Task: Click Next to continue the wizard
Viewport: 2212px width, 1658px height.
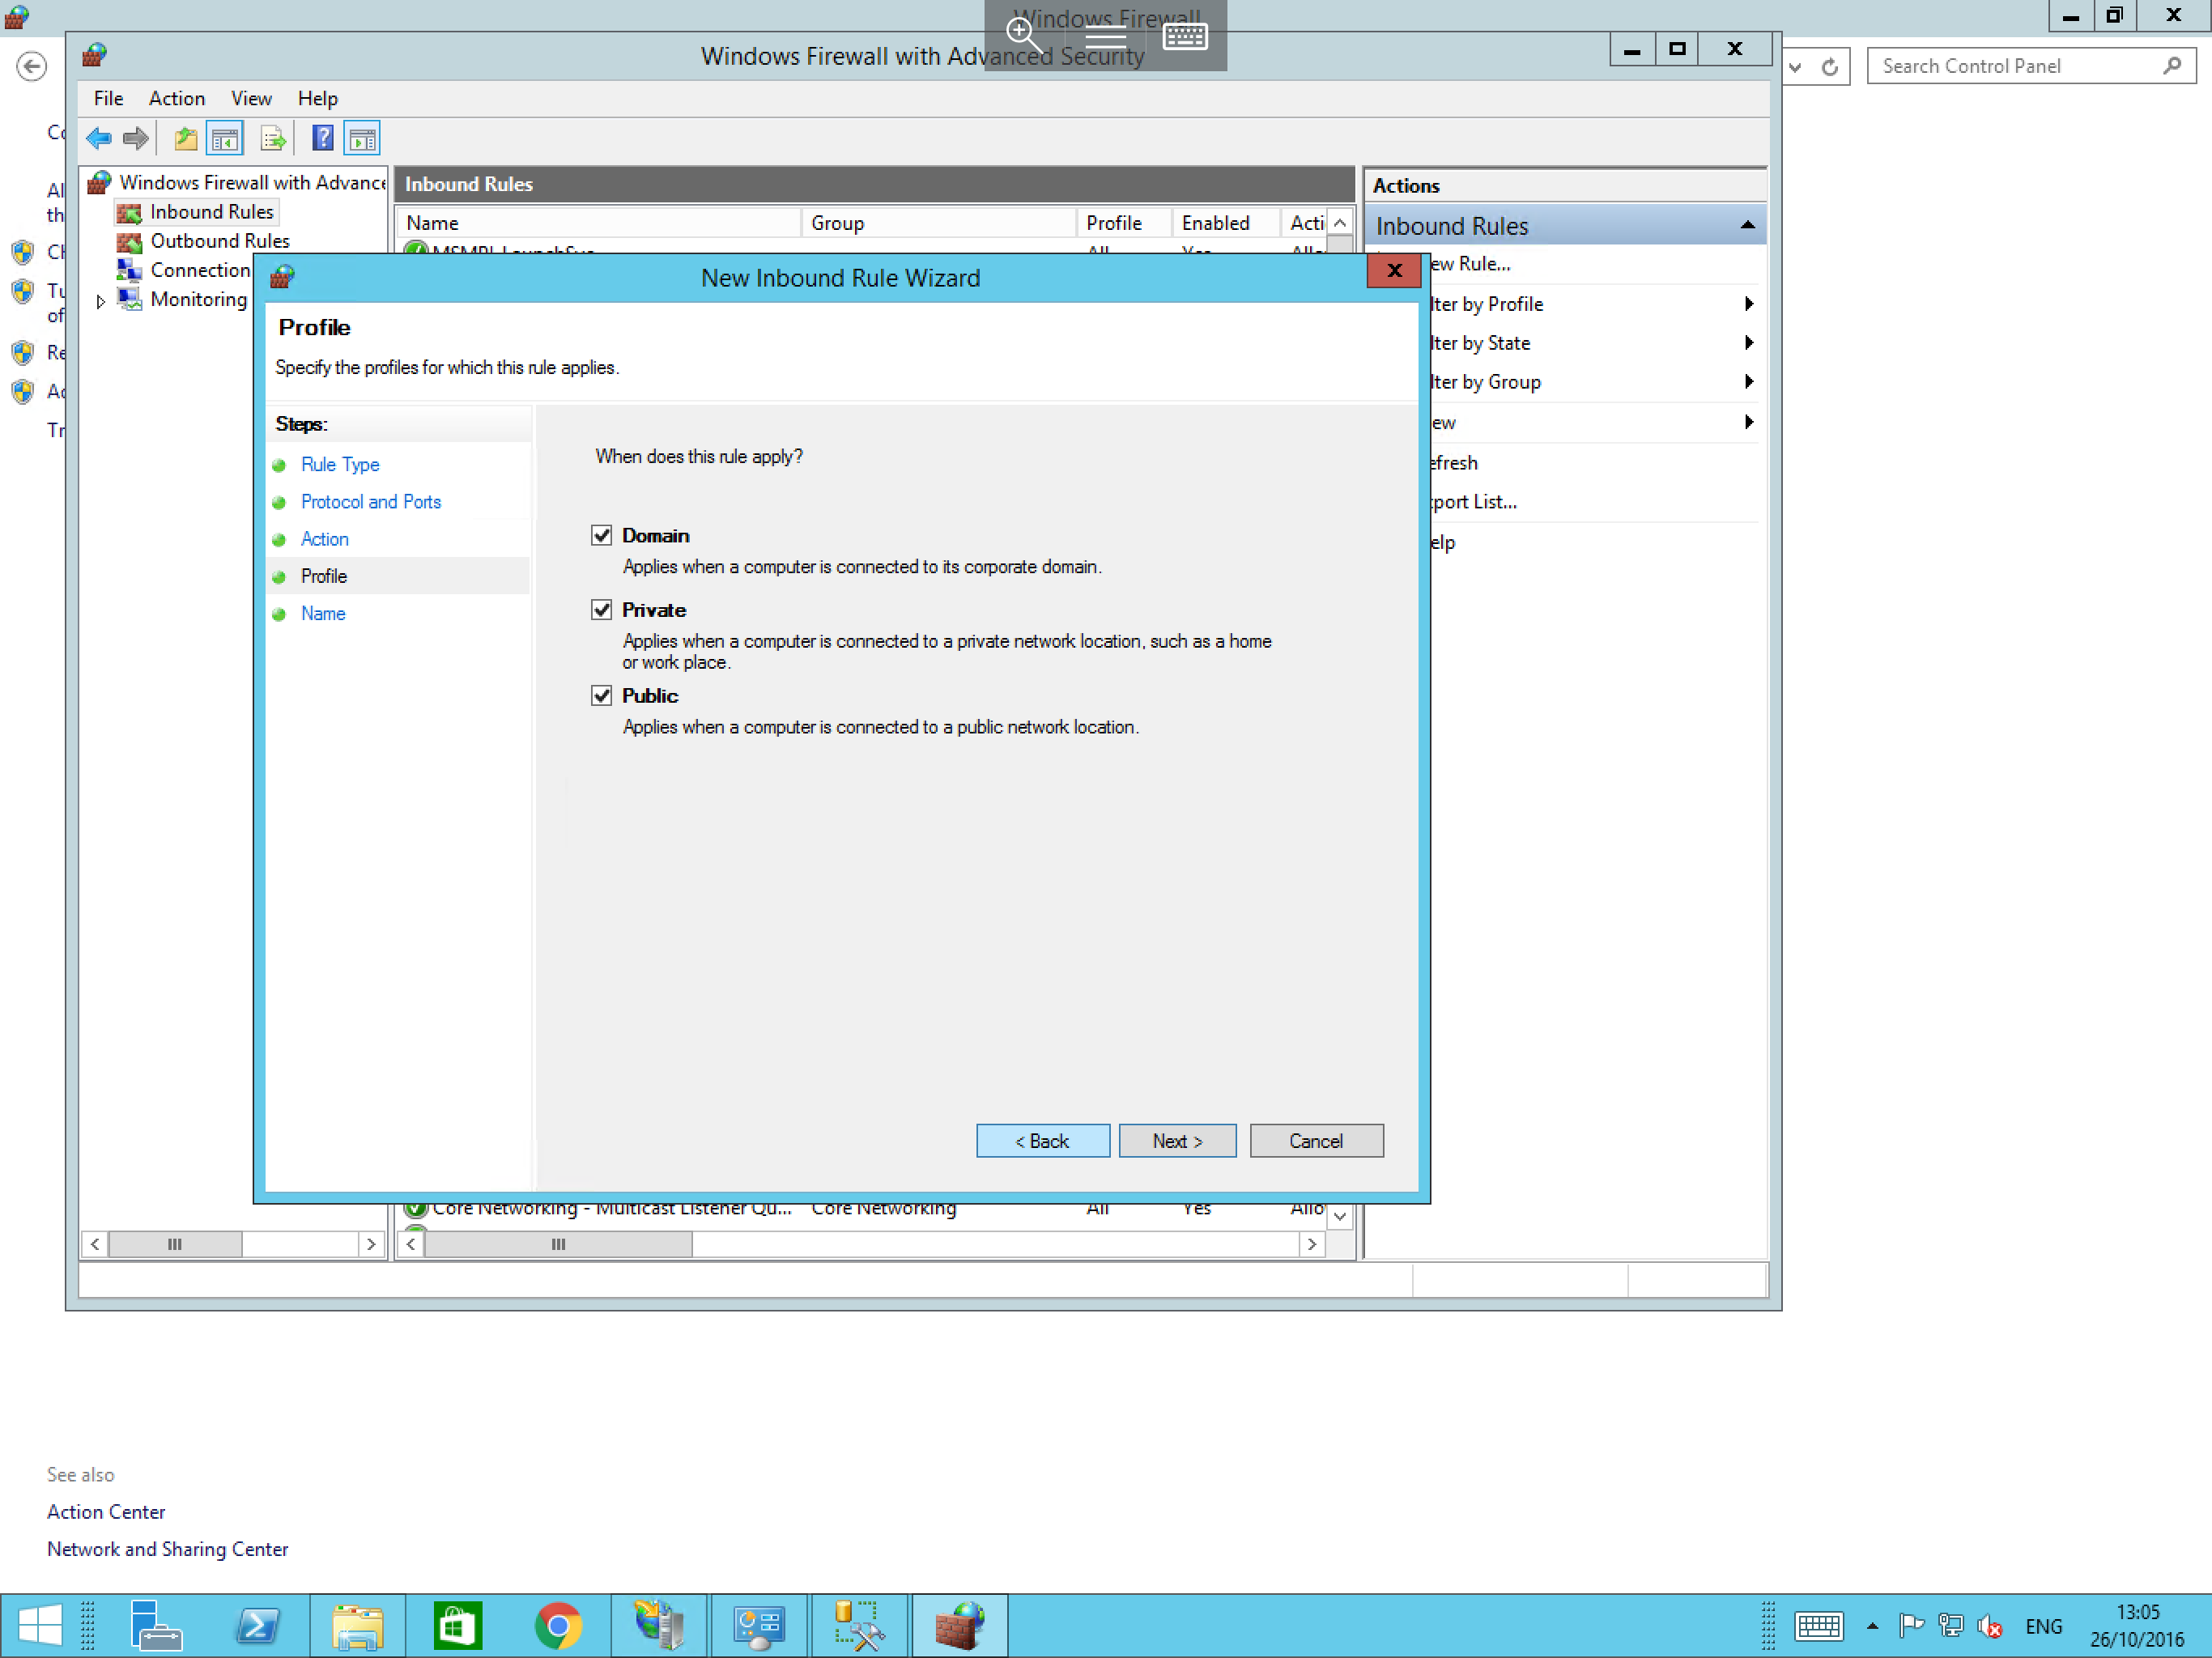Action: point(1177,1140)
